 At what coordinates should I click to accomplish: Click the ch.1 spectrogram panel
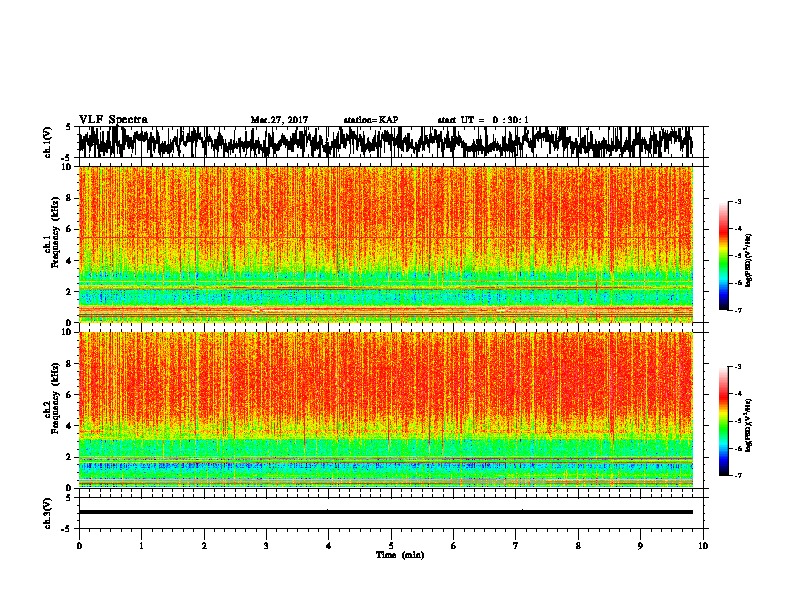[385, 244]
